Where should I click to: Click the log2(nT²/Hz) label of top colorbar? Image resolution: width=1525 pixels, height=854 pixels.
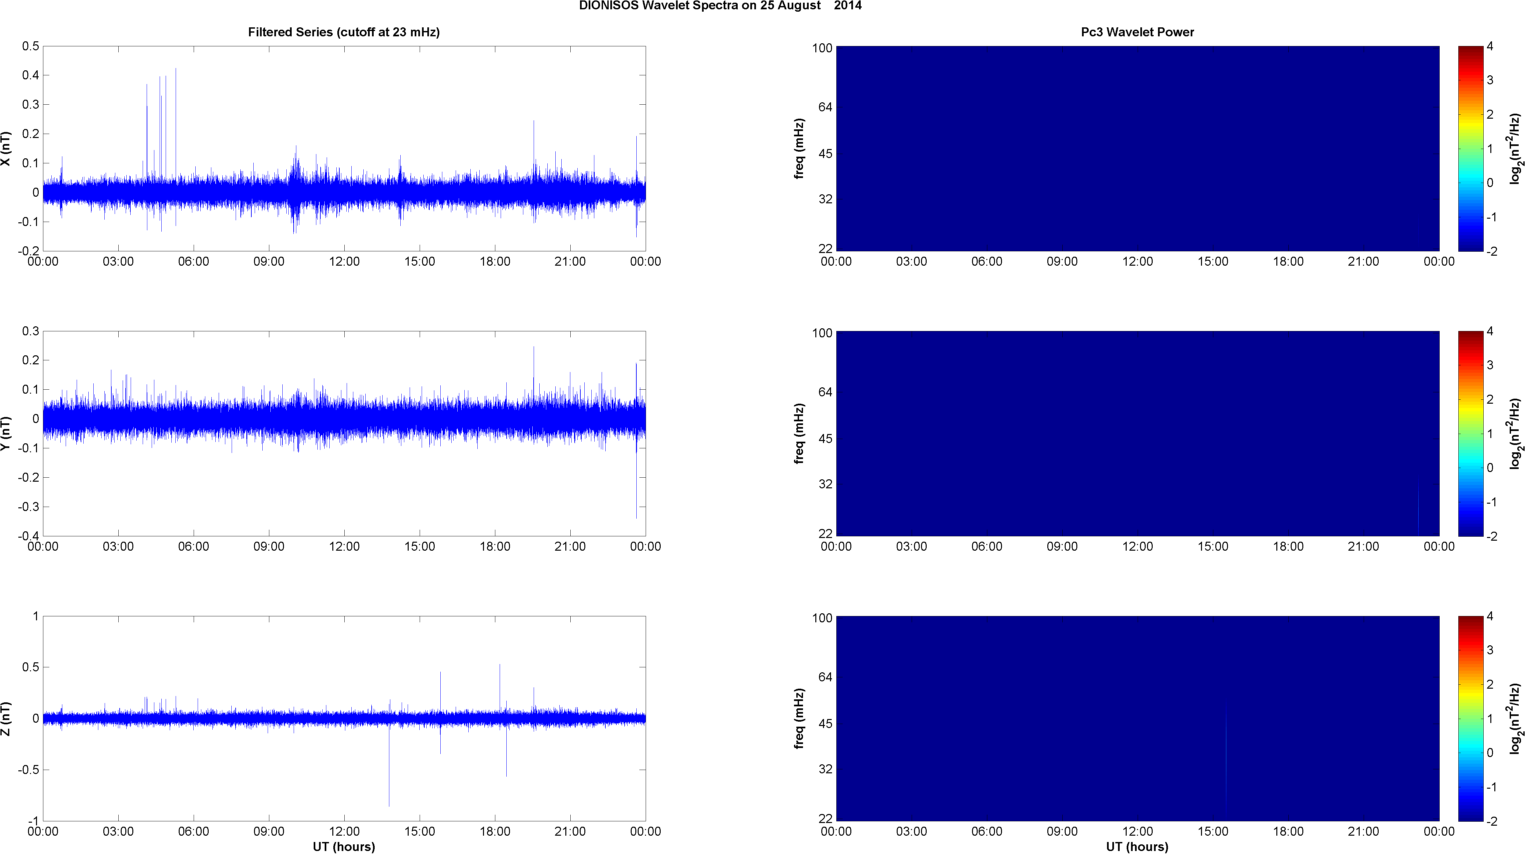(x=1516, y=149)
